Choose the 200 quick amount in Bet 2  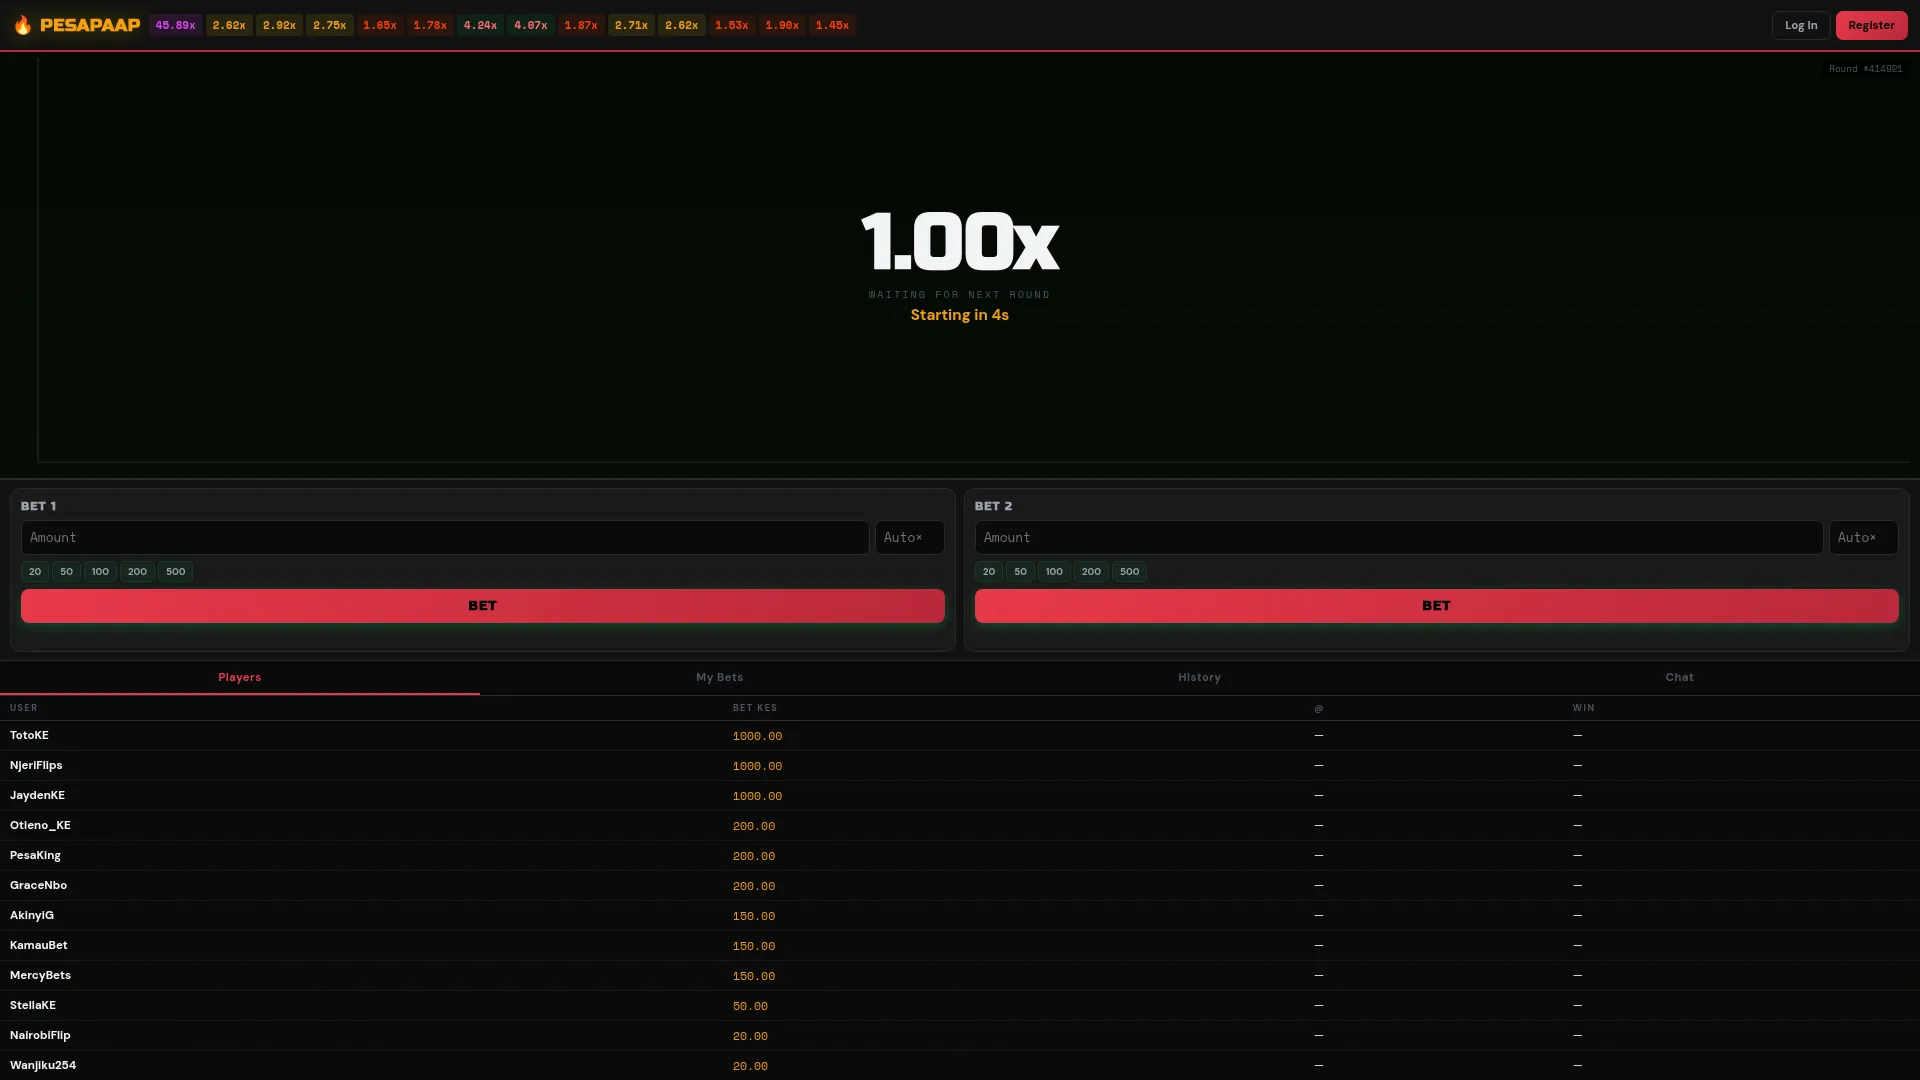1091,571
